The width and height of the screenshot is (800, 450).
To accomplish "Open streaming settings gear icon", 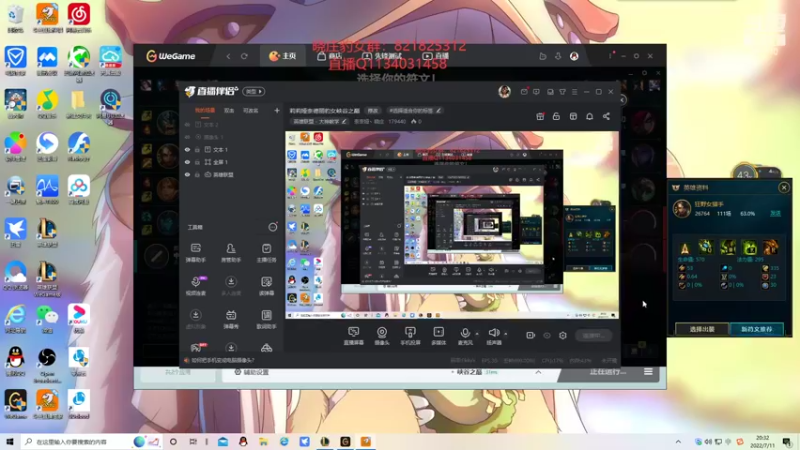I will 563,335.
